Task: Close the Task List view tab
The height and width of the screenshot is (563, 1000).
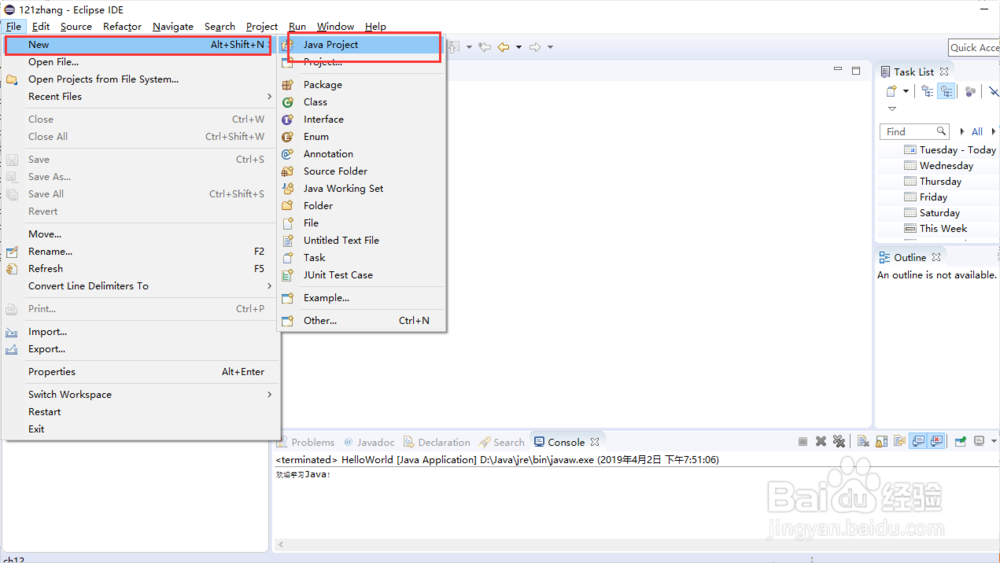Action: [944, 71]
